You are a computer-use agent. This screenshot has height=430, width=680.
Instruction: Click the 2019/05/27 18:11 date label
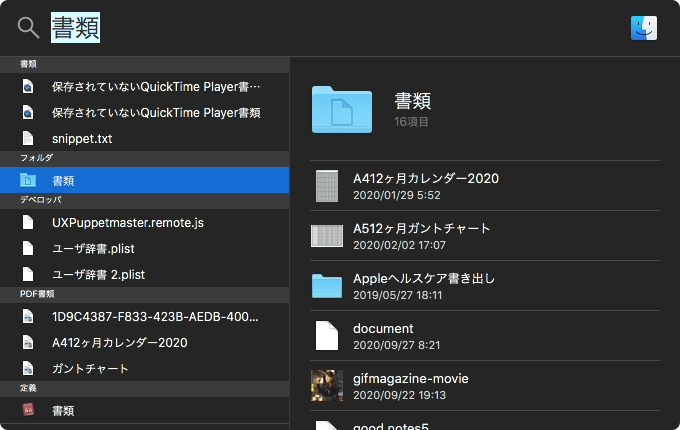[398, 295]
